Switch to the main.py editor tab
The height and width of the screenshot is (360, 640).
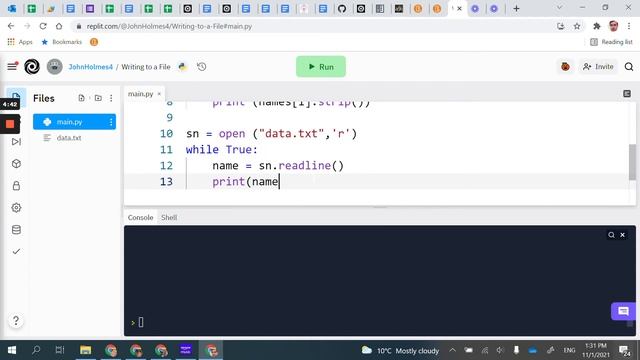coord(140,94)
